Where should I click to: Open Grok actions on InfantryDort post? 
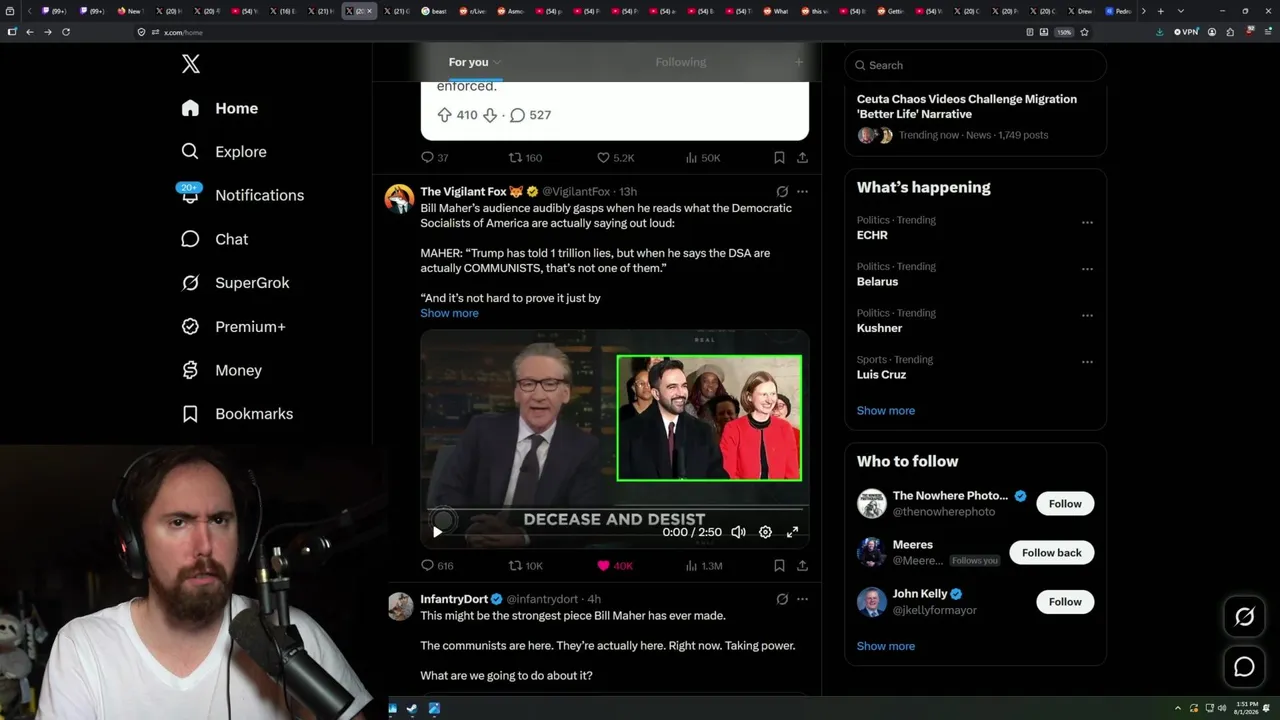[x=782, y=599]
